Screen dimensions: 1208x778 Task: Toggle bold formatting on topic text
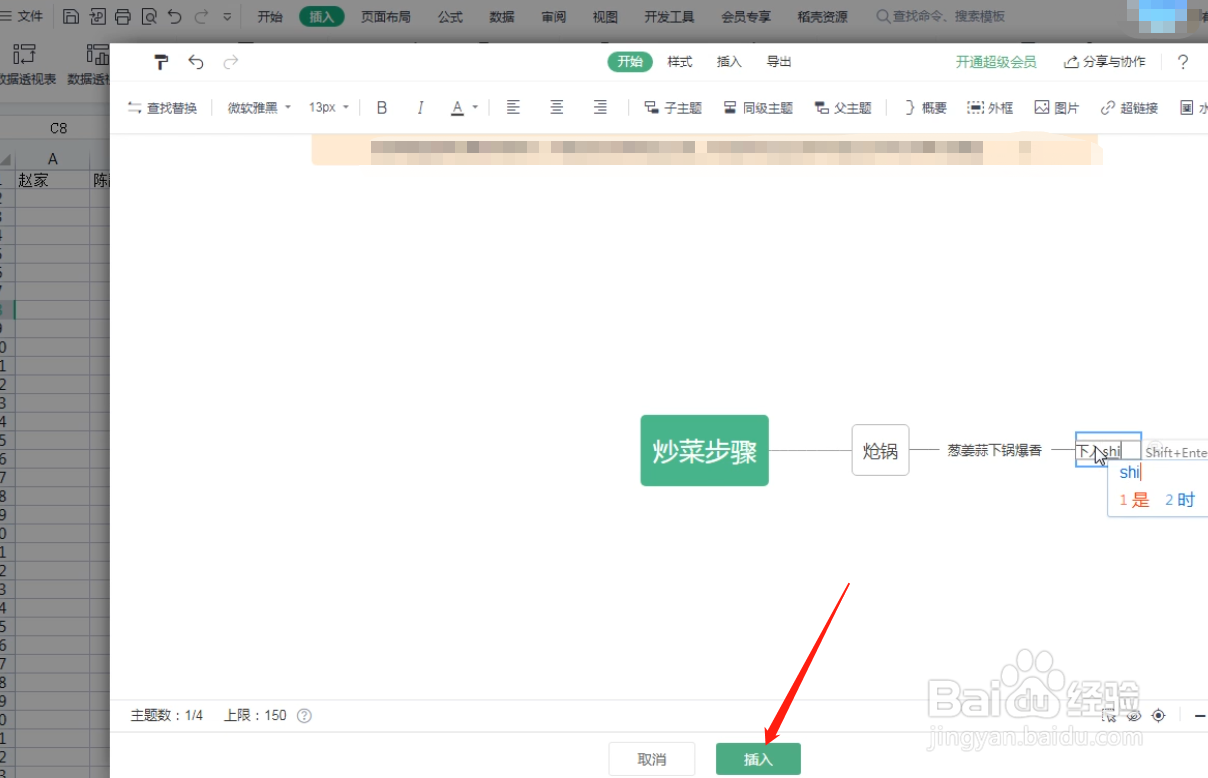[x=381, y=107]
